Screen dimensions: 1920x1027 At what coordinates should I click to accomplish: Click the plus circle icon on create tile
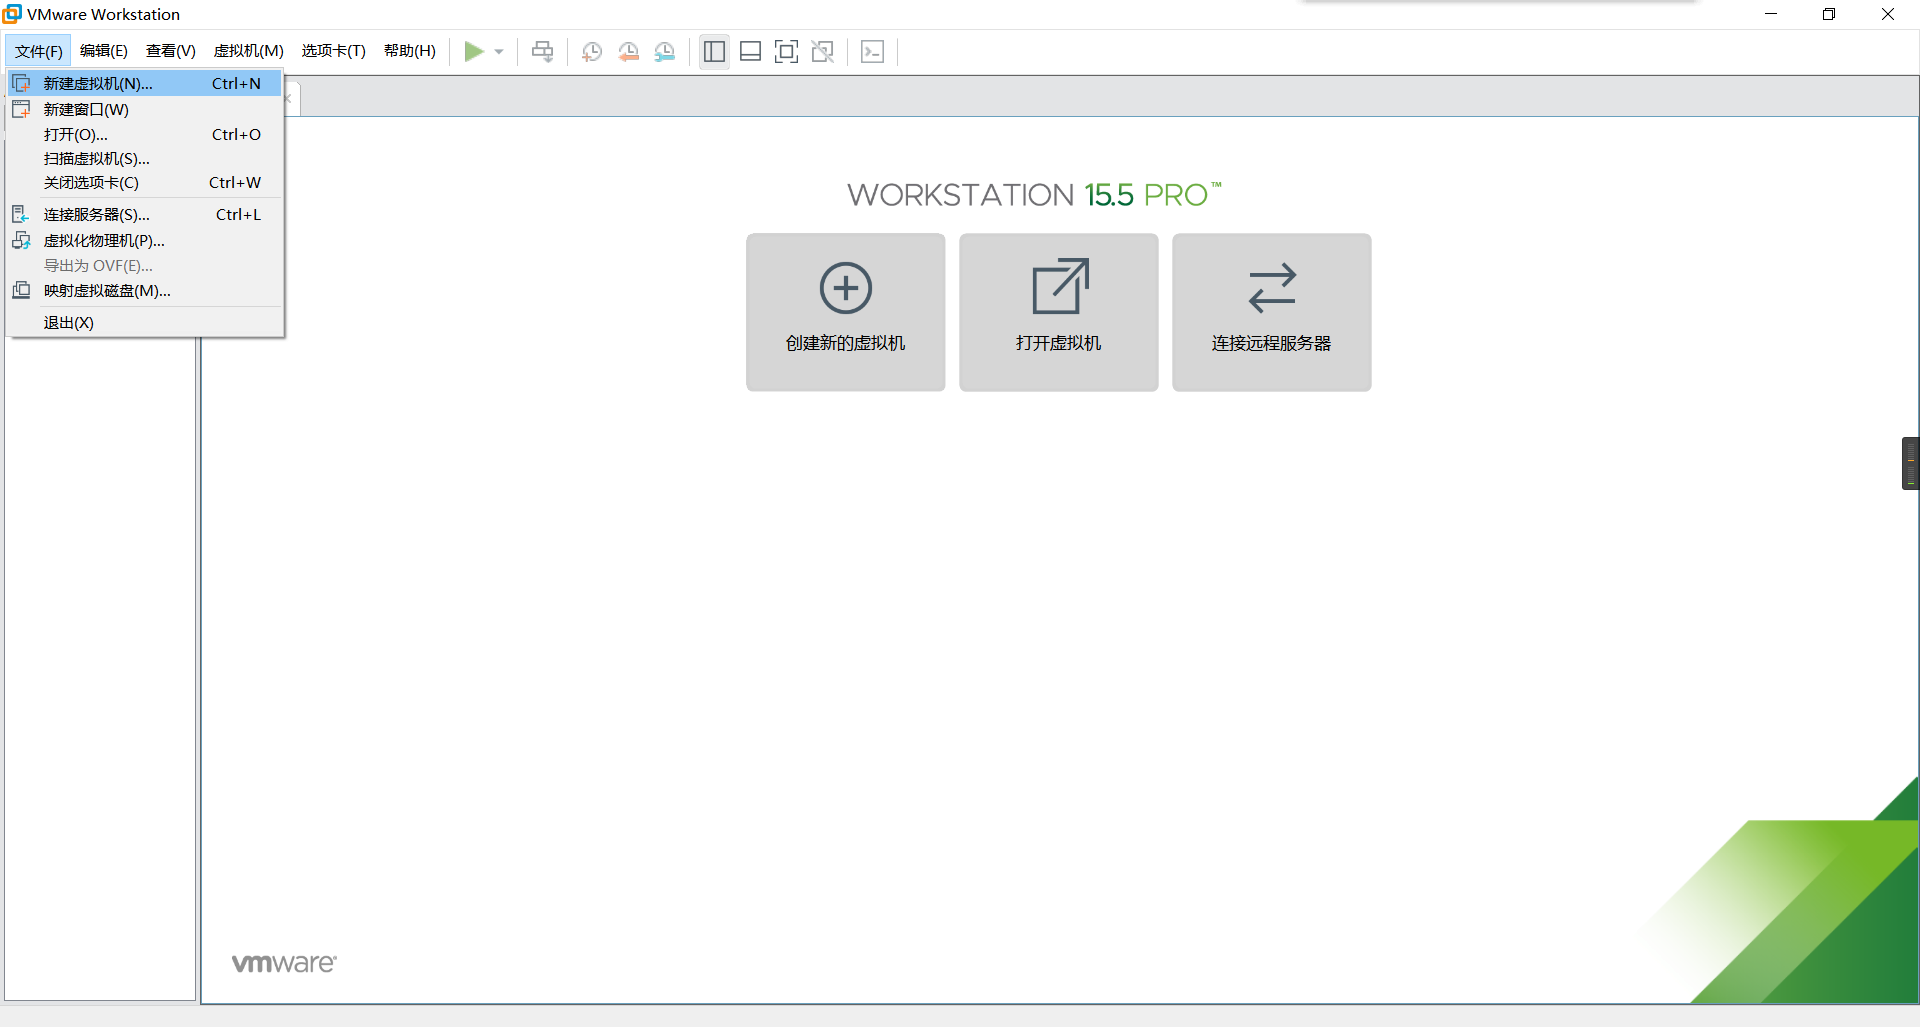click(846, 288)
